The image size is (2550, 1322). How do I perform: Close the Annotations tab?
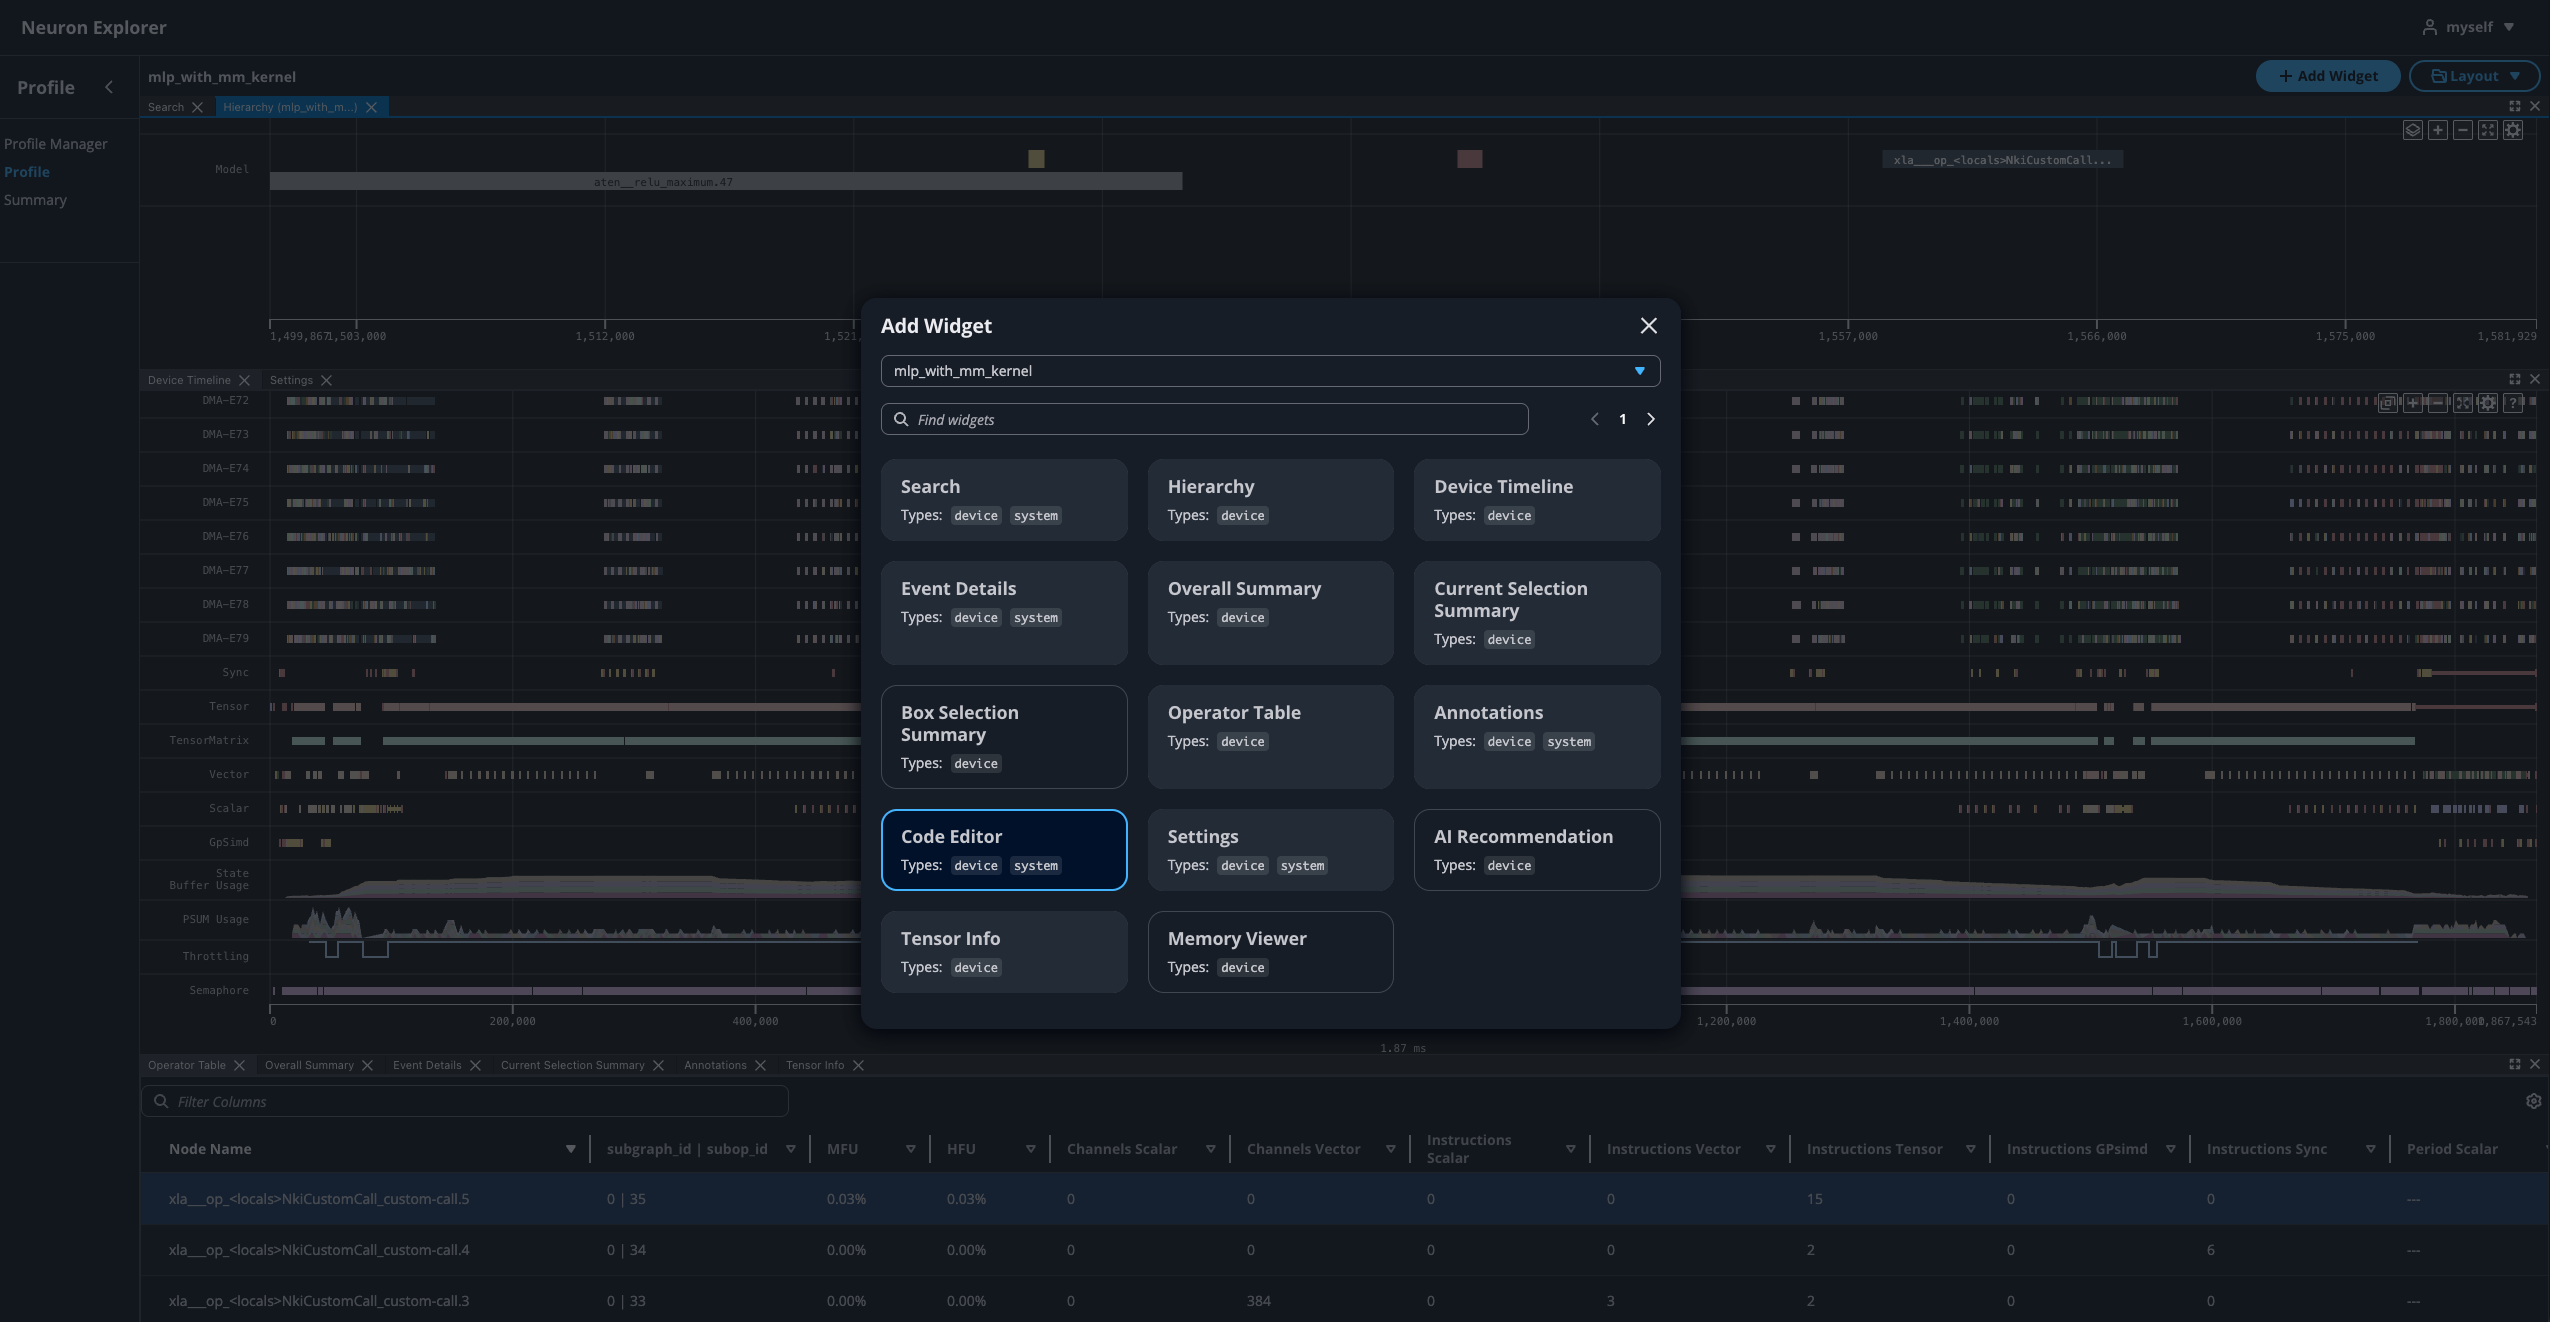point(760,1065)
